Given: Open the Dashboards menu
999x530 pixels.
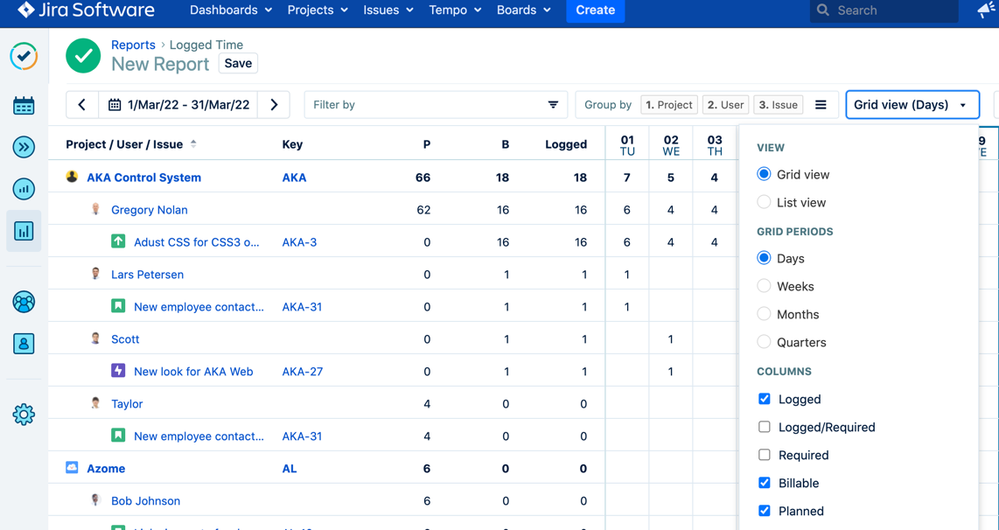Looking at the screenshot, I should click(231, 10).
